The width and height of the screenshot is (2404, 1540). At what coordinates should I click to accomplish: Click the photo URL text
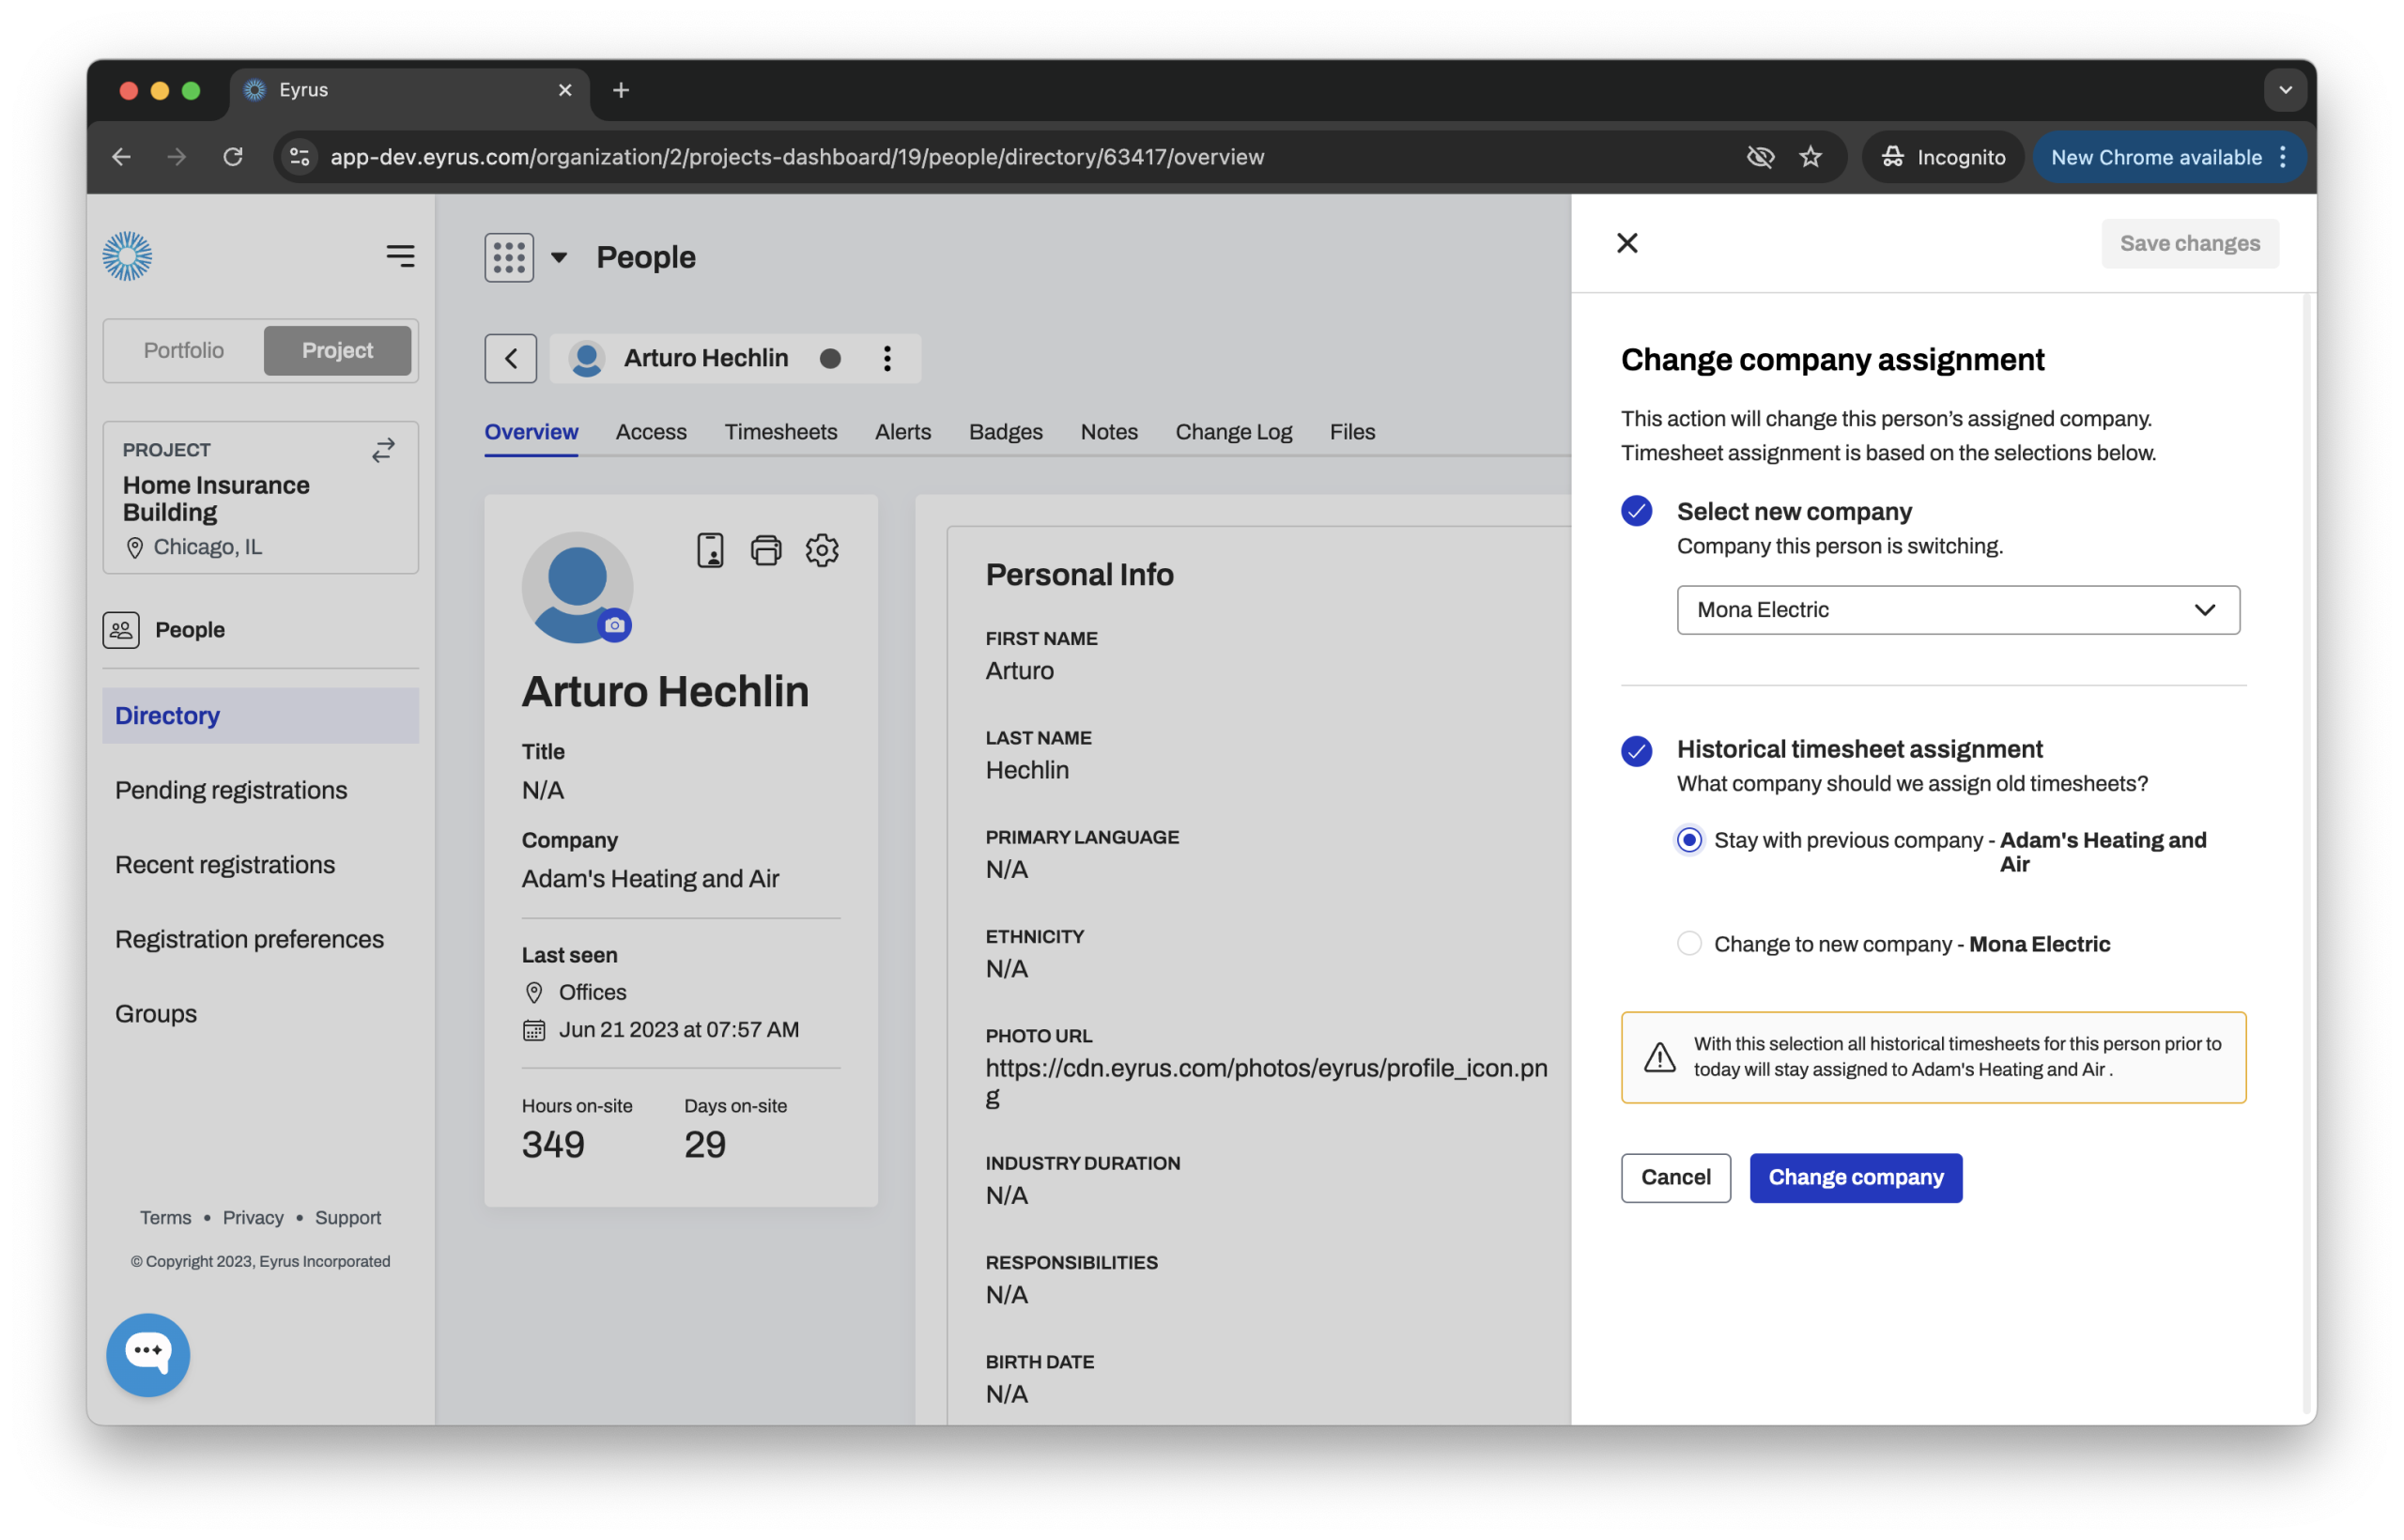(x=1266, y=1082)
